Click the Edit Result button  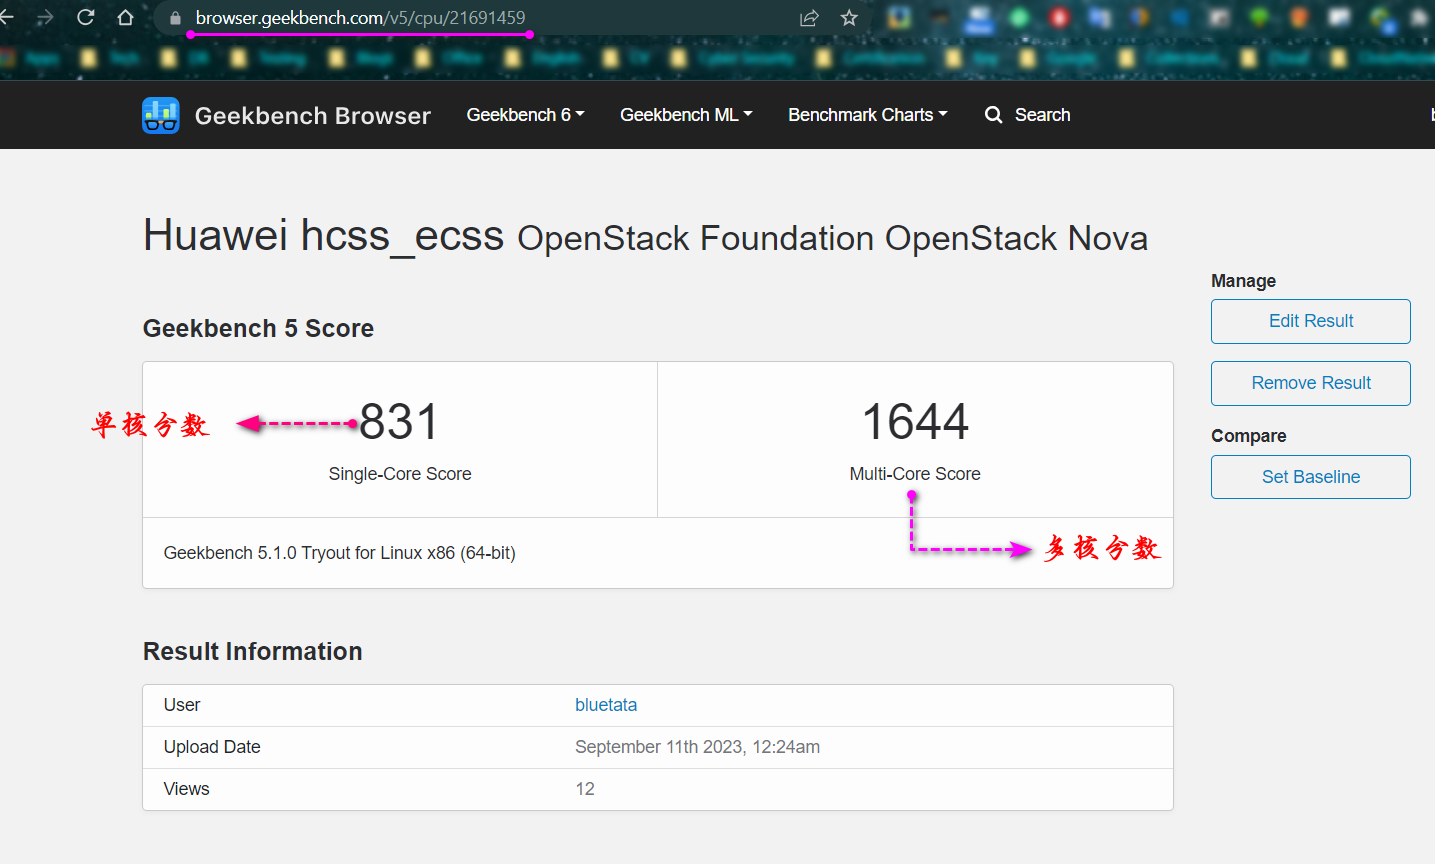tap(1310, 321)
